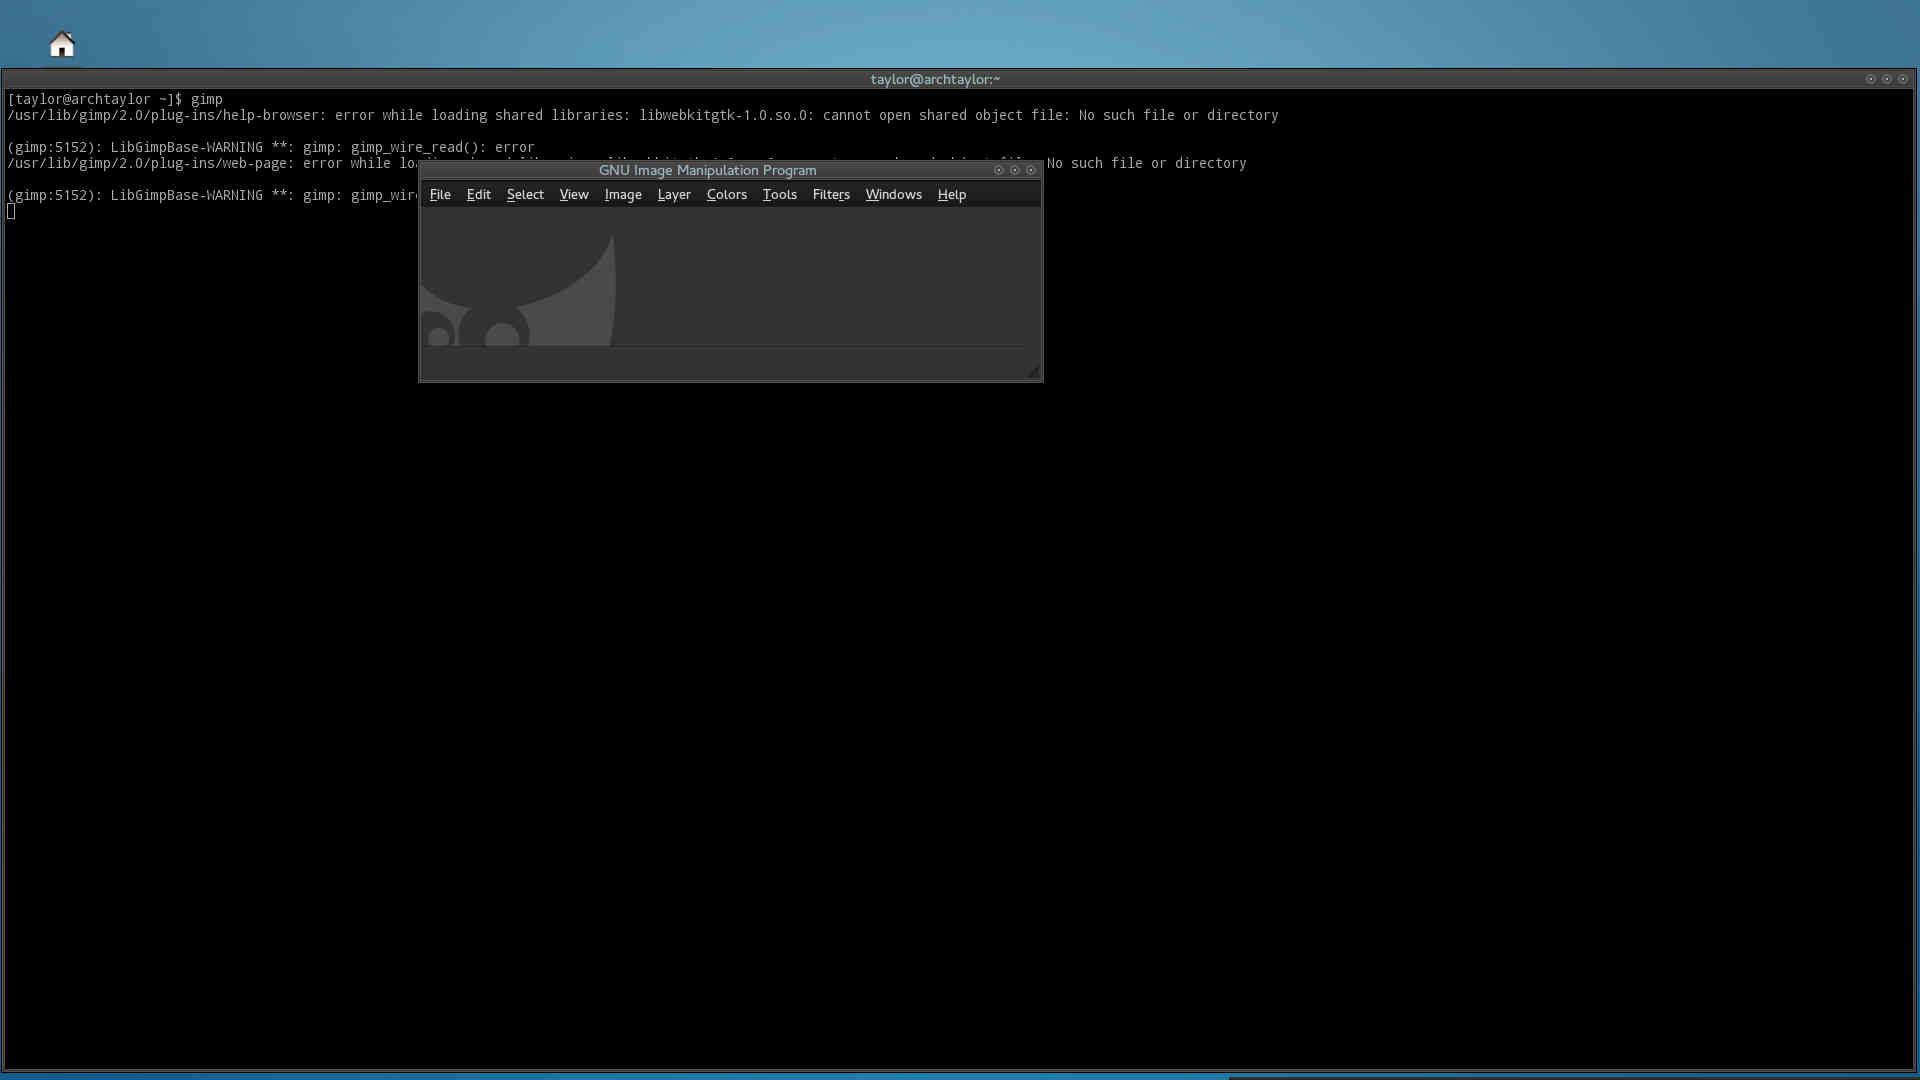
Task: Click the Home icon on the desktop
Action: click(62, 44)
